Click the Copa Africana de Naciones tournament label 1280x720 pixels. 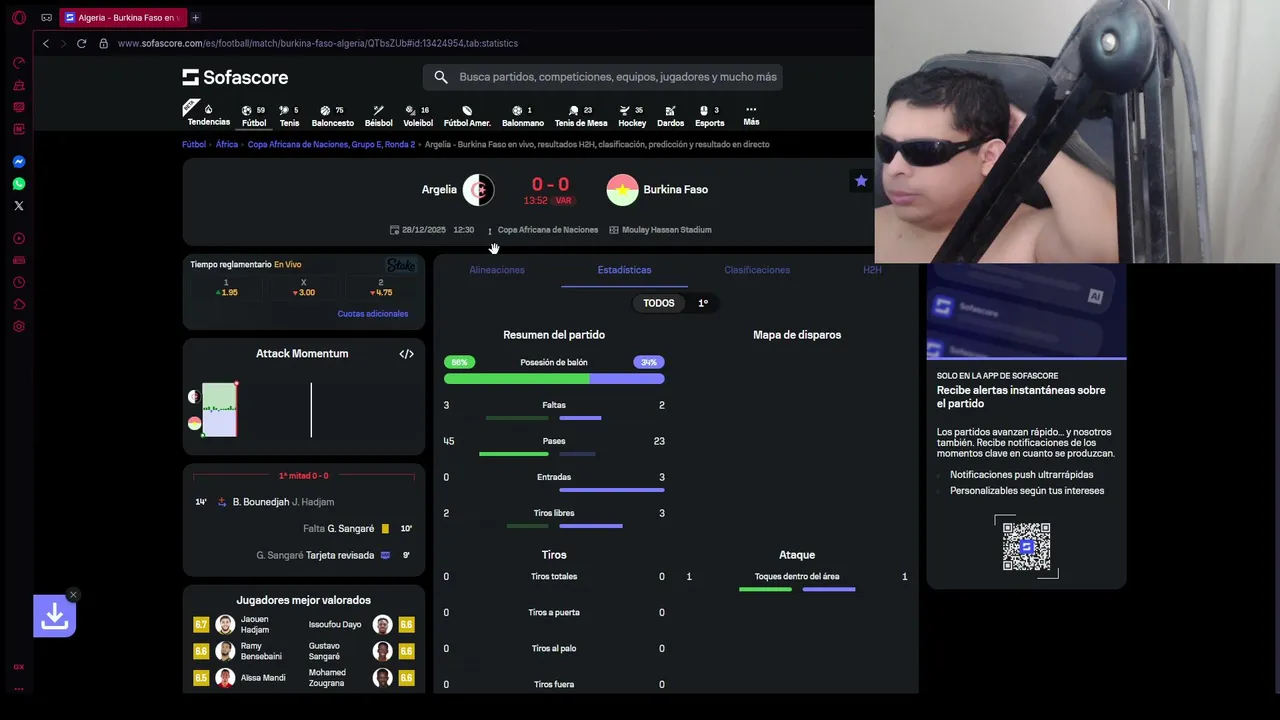click(x=548, y=230)
